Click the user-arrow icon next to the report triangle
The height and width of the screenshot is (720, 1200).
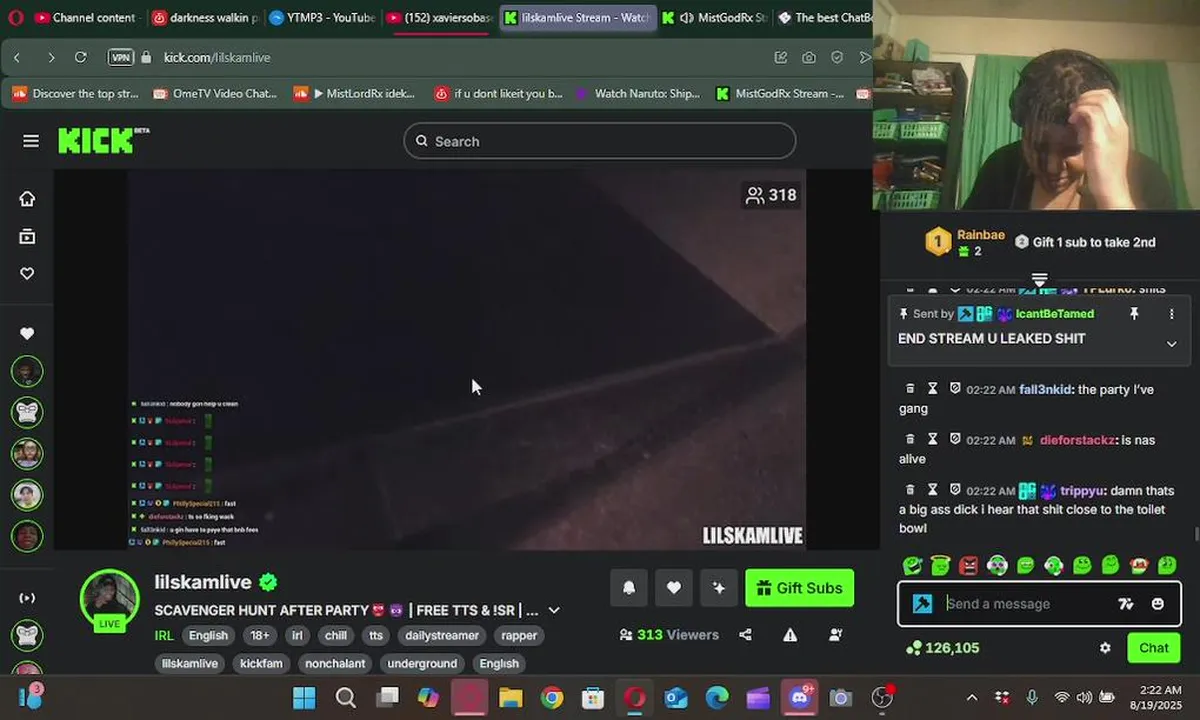tap(836, 634)
